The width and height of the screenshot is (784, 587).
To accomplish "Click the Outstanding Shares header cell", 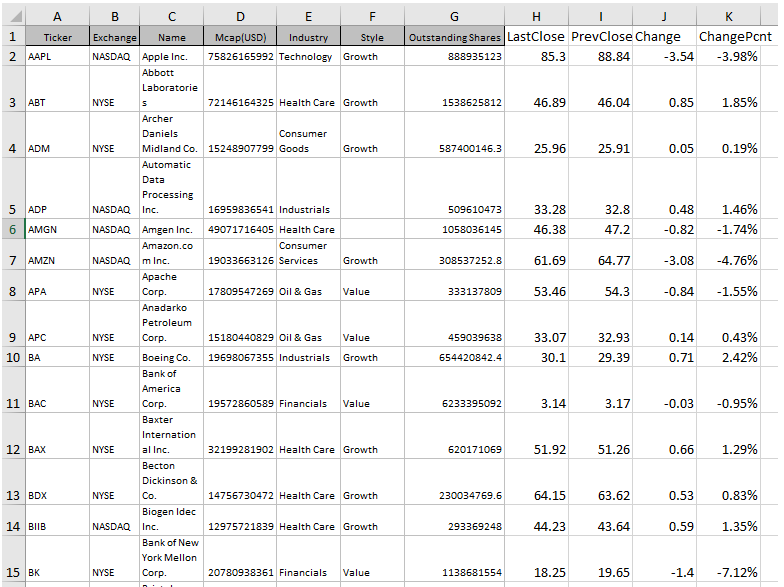I will point(455,37).
